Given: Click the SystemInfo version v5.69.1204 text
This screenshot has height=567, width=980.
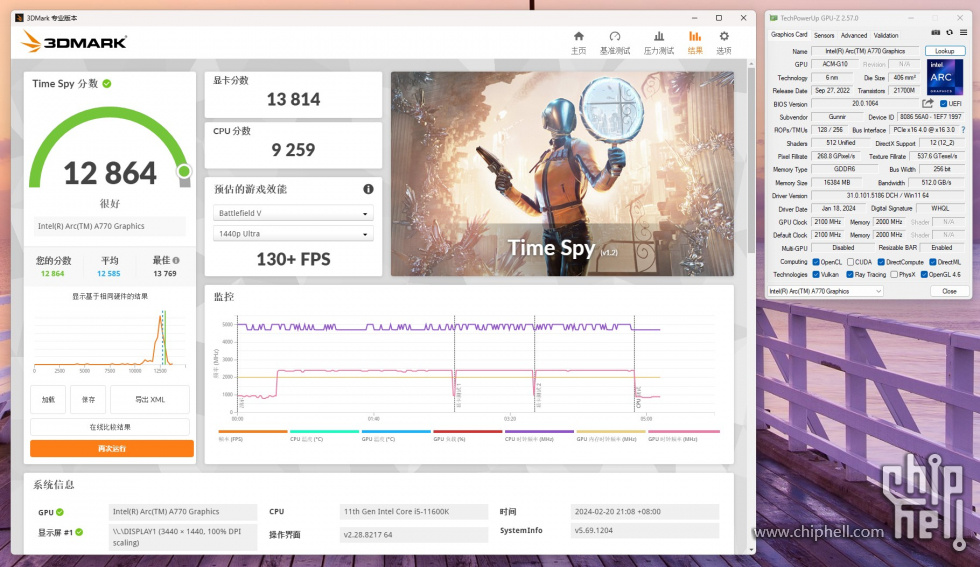Looking at the screenshot, I should point(593,530).
